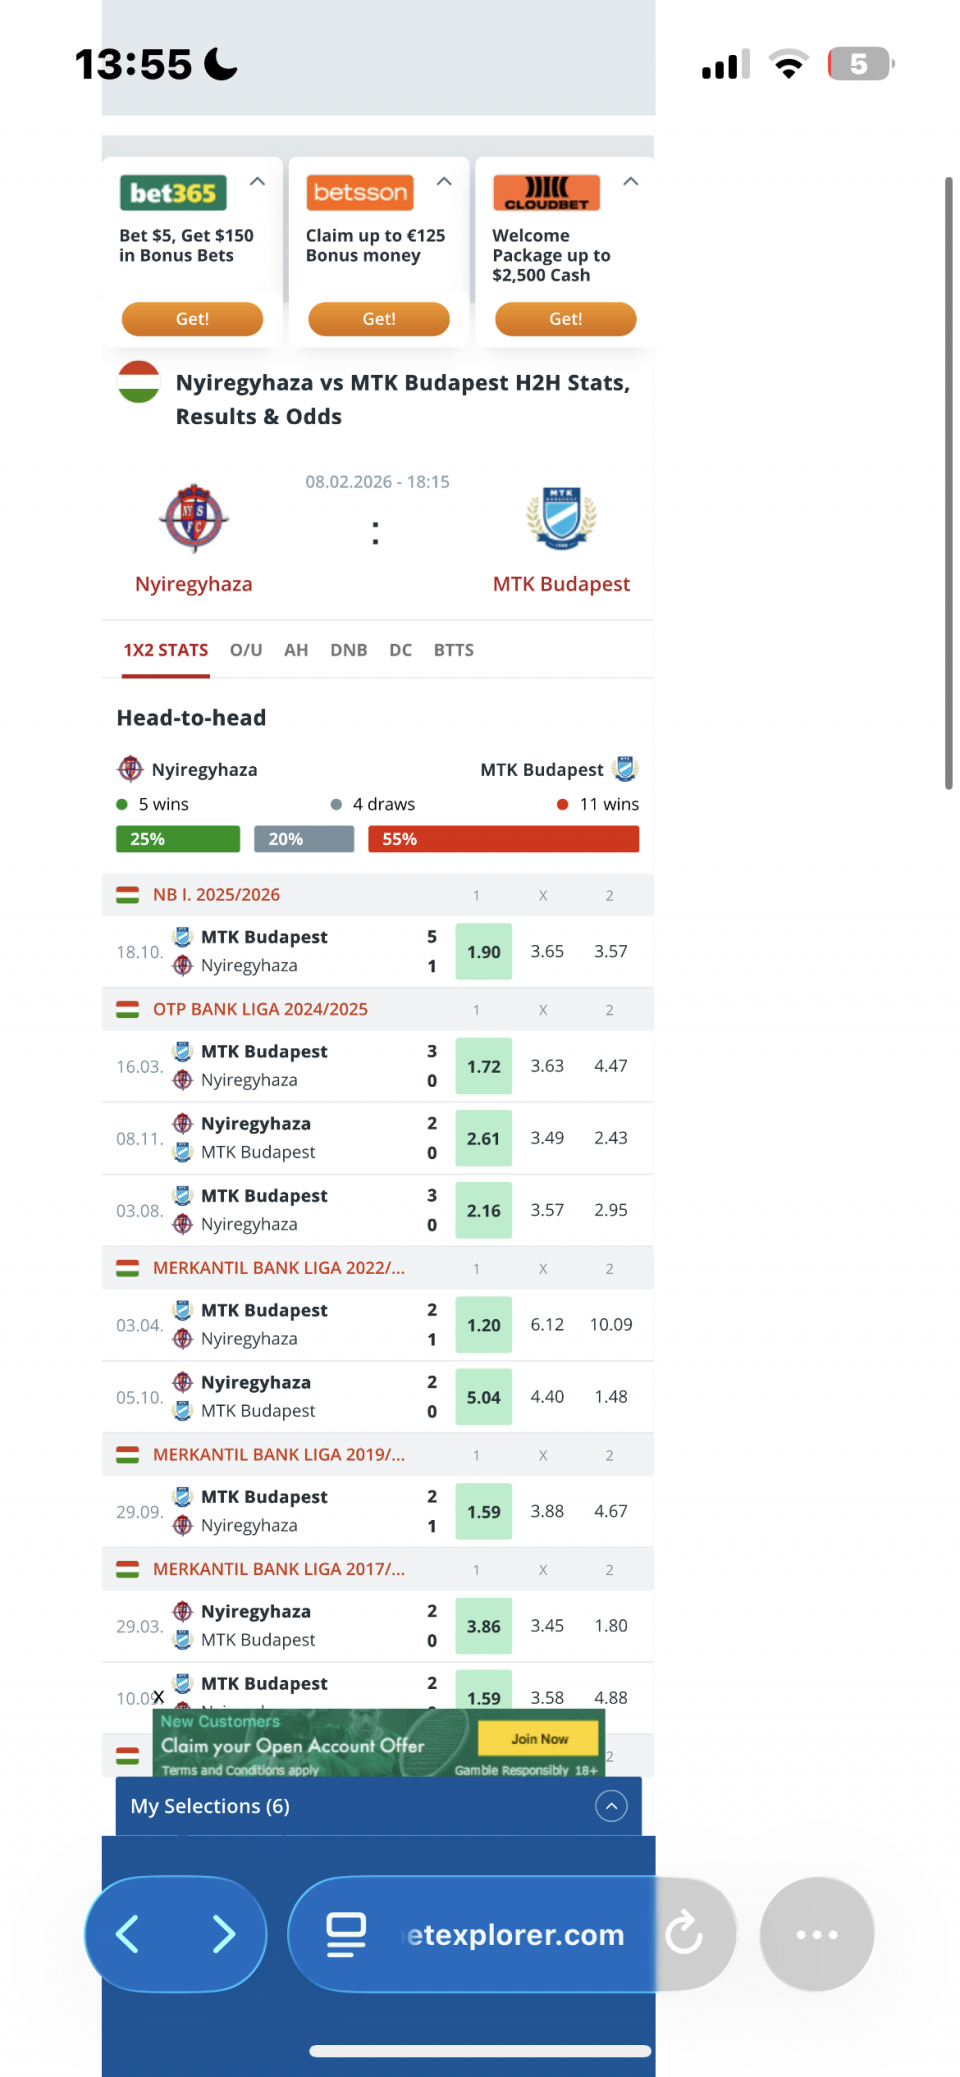This screenshot has height=2077, width=960.
Task: Open the browser more options menu
Action: pos(816,1934)
